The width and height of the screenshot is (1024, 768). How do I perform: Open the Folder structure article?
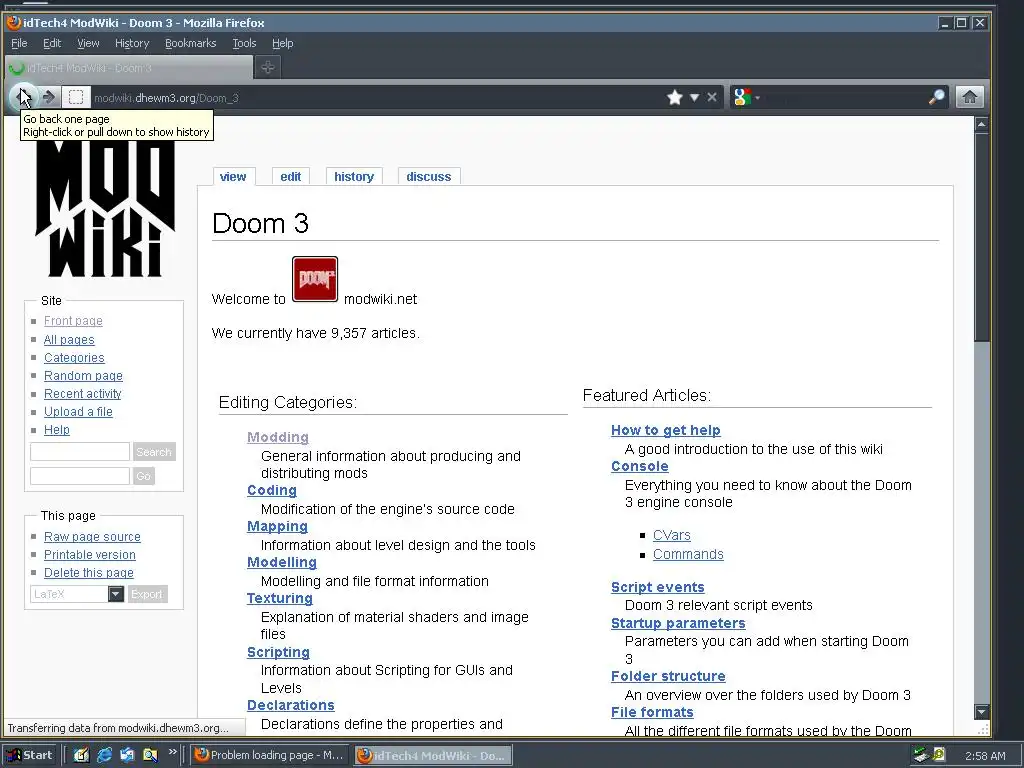point(668,676)
